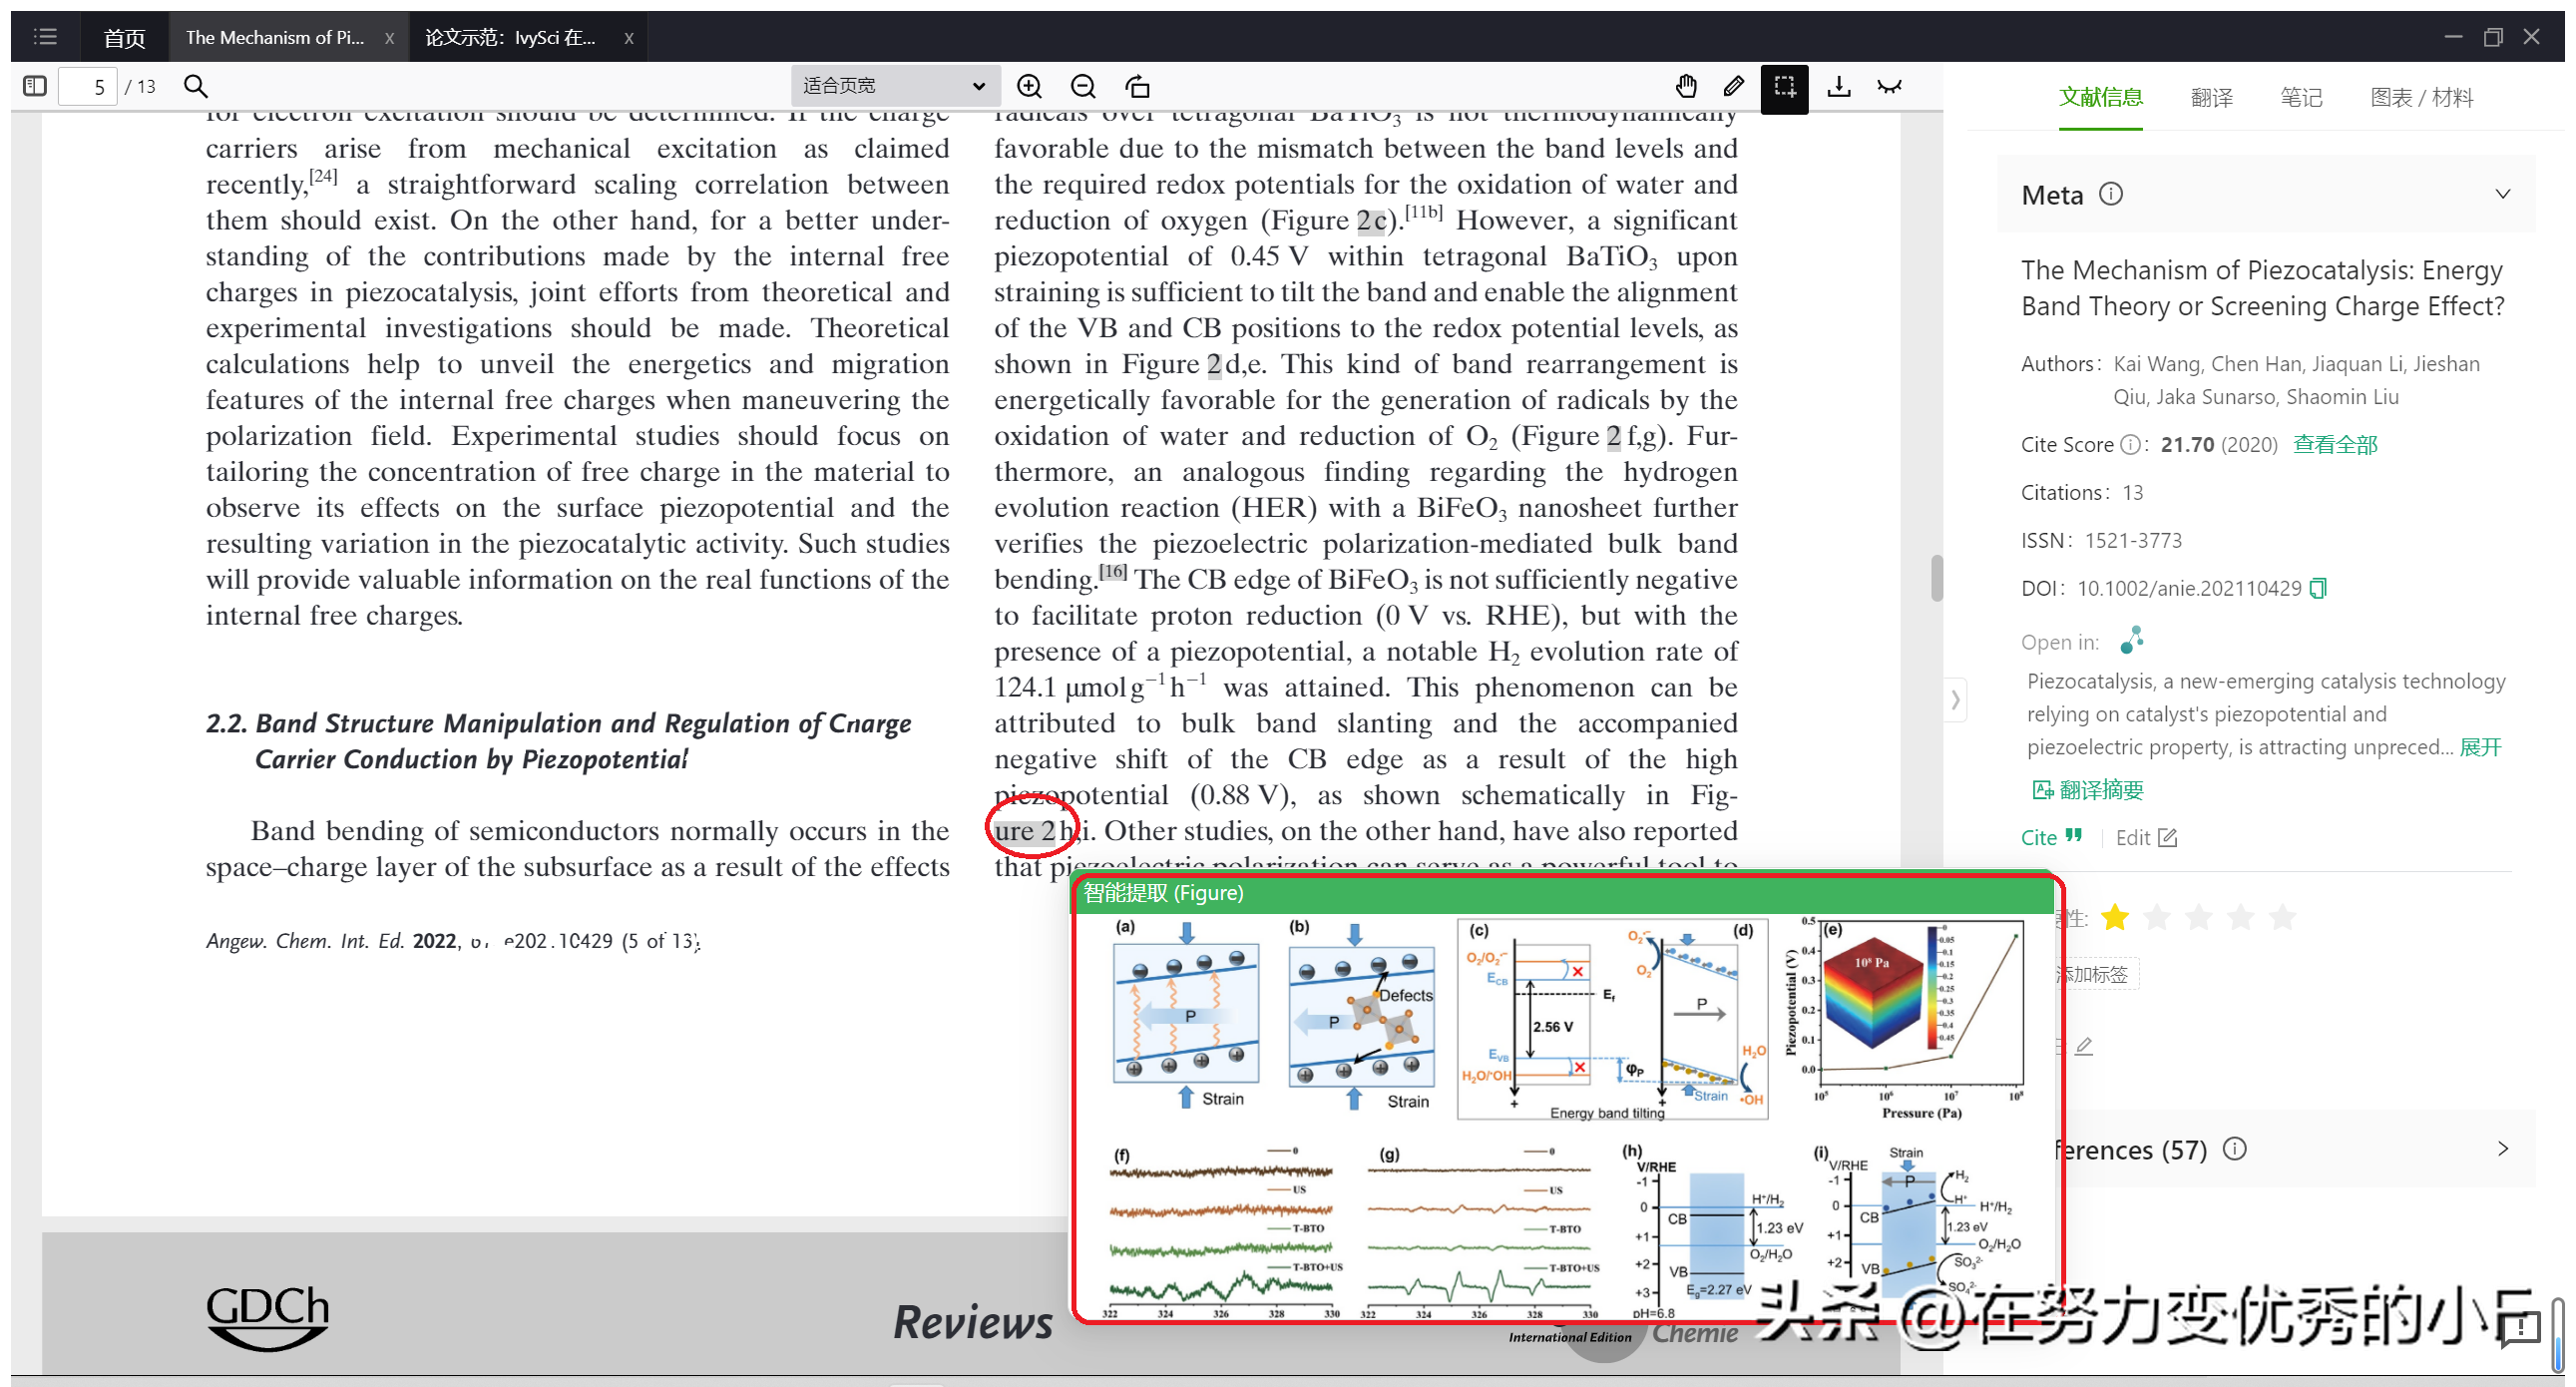Rotate the PDF page
2576x1387 pixels.
point(1138,87)
